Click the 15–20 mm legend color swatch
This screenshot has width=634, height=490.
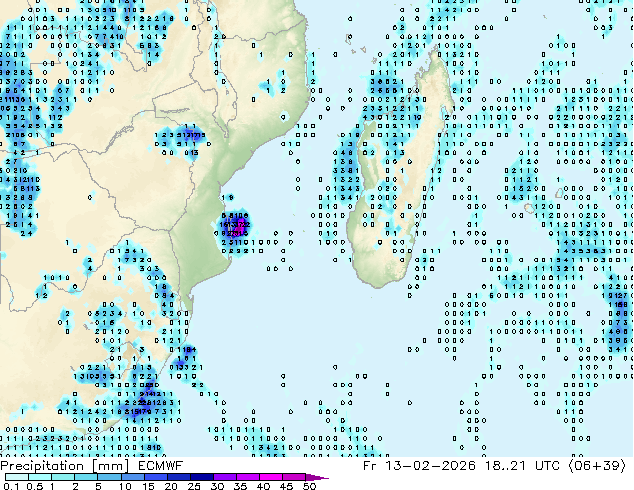click(x=156, y=477)
